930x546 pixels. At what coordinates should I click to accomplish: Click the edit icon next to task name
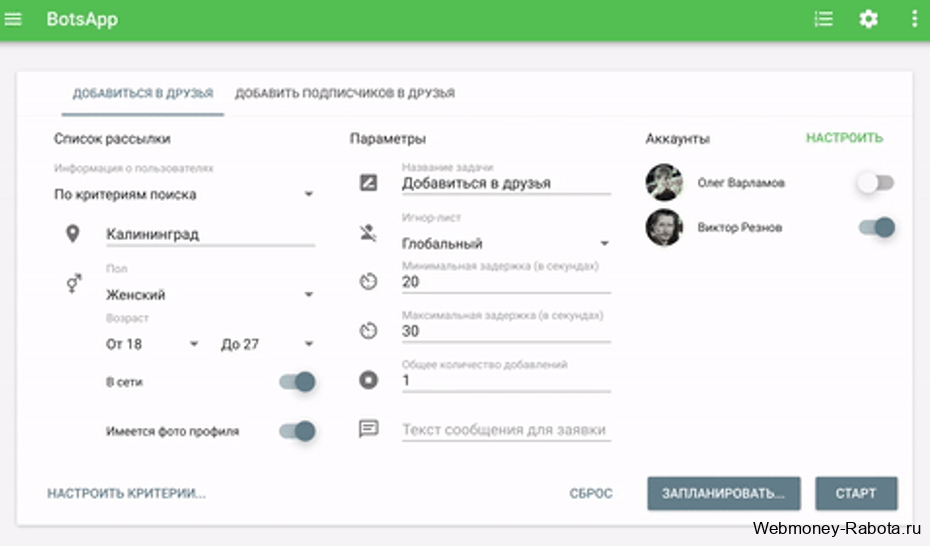tap(368, 182)
